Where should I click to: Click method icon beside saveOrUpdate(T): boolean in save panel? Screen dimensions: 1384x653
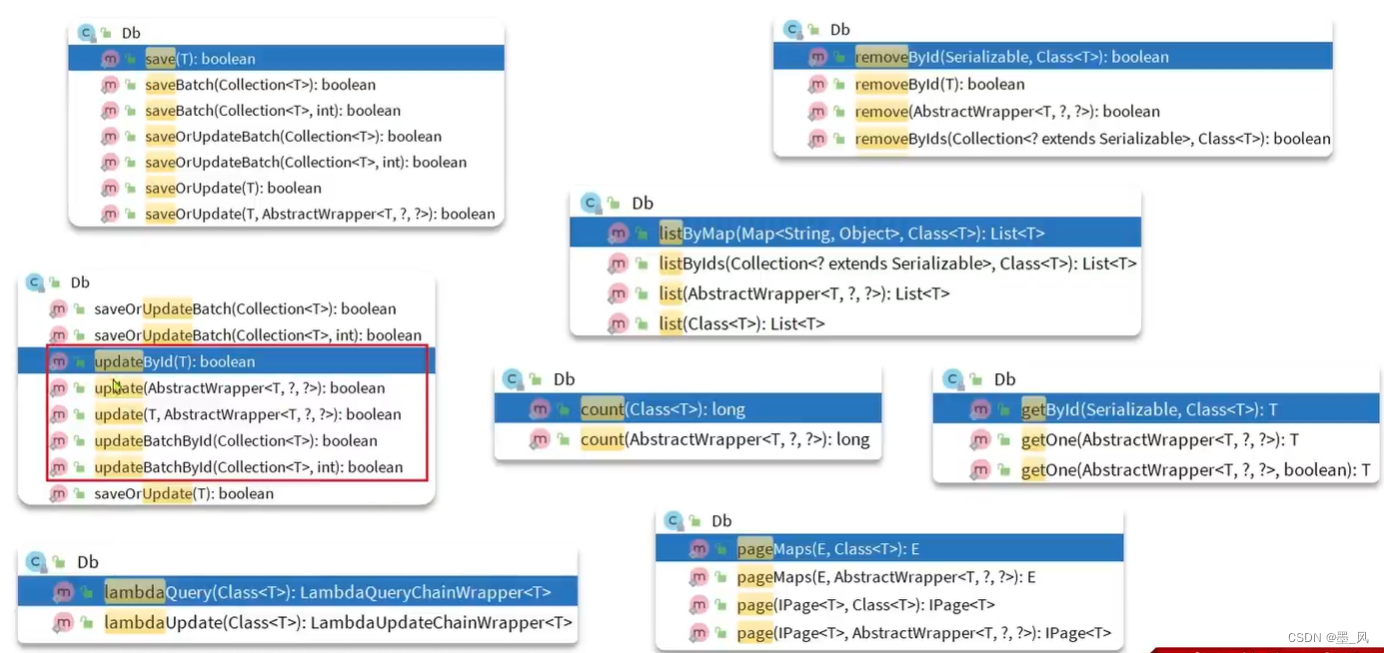coord(109,188)
